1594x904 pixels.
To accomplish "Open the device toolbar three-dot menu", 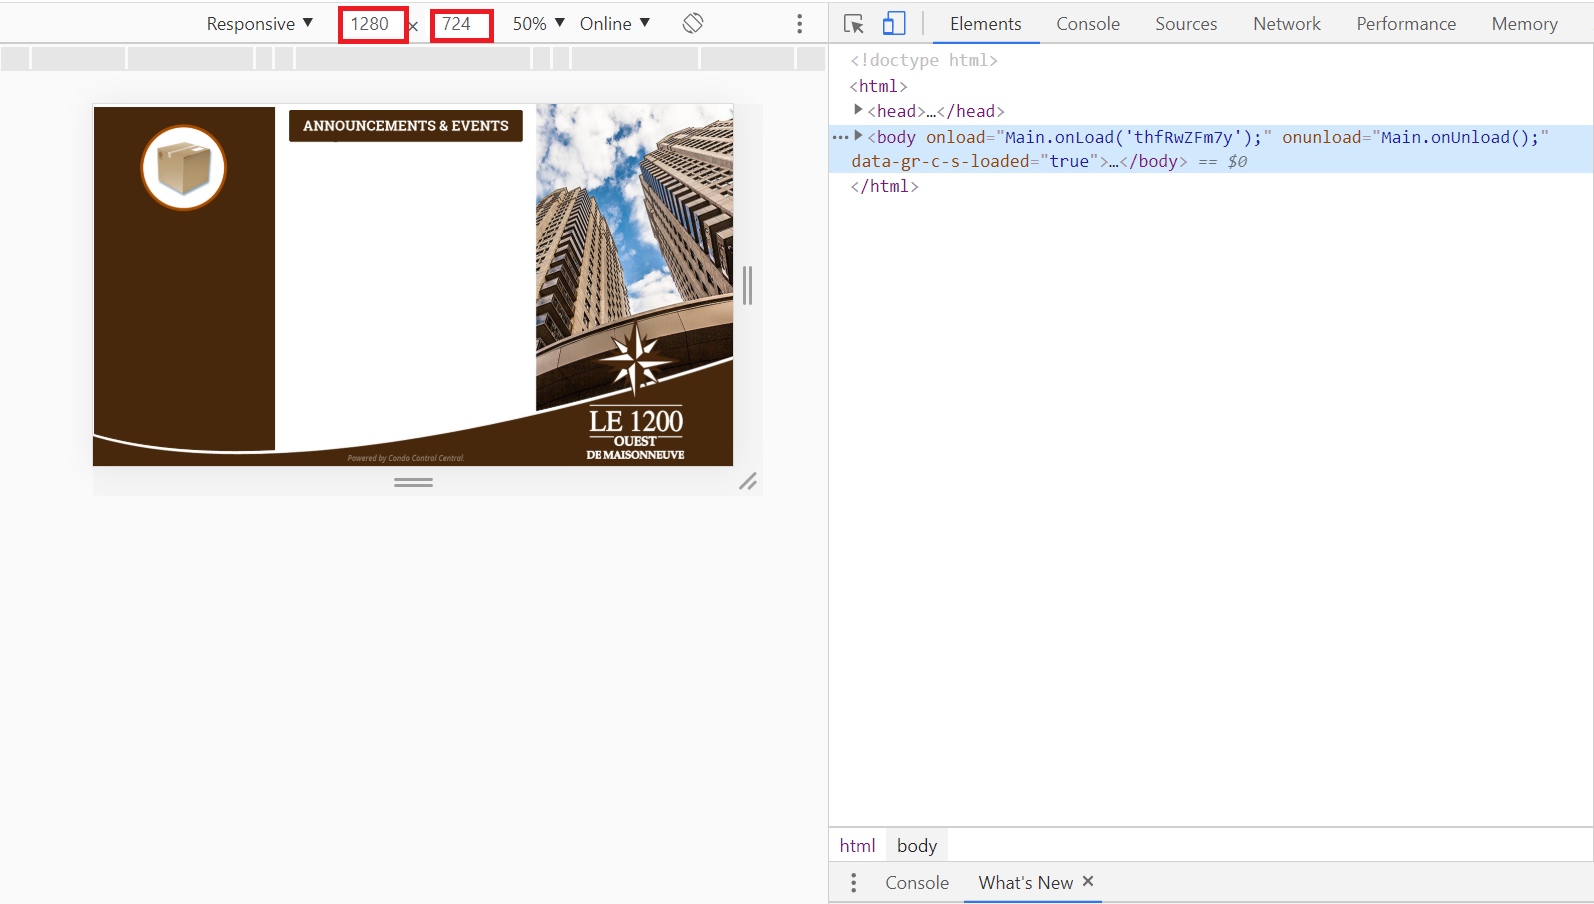I will click(x=799, y=24).
